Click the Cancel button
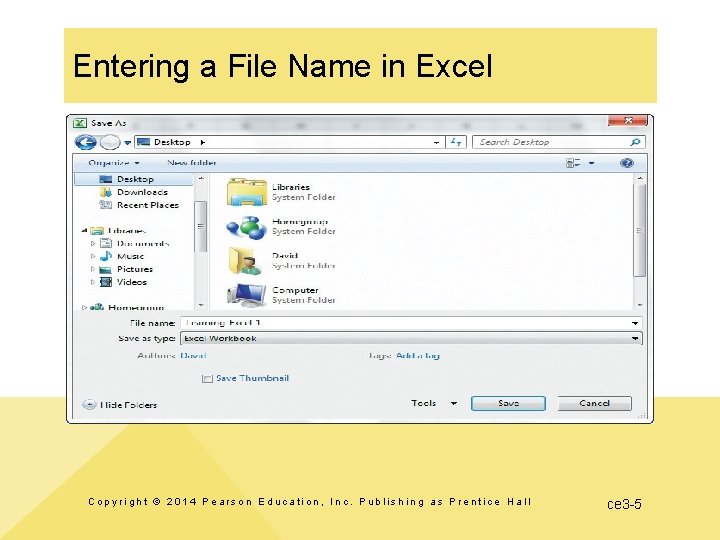 coord(594,403)
